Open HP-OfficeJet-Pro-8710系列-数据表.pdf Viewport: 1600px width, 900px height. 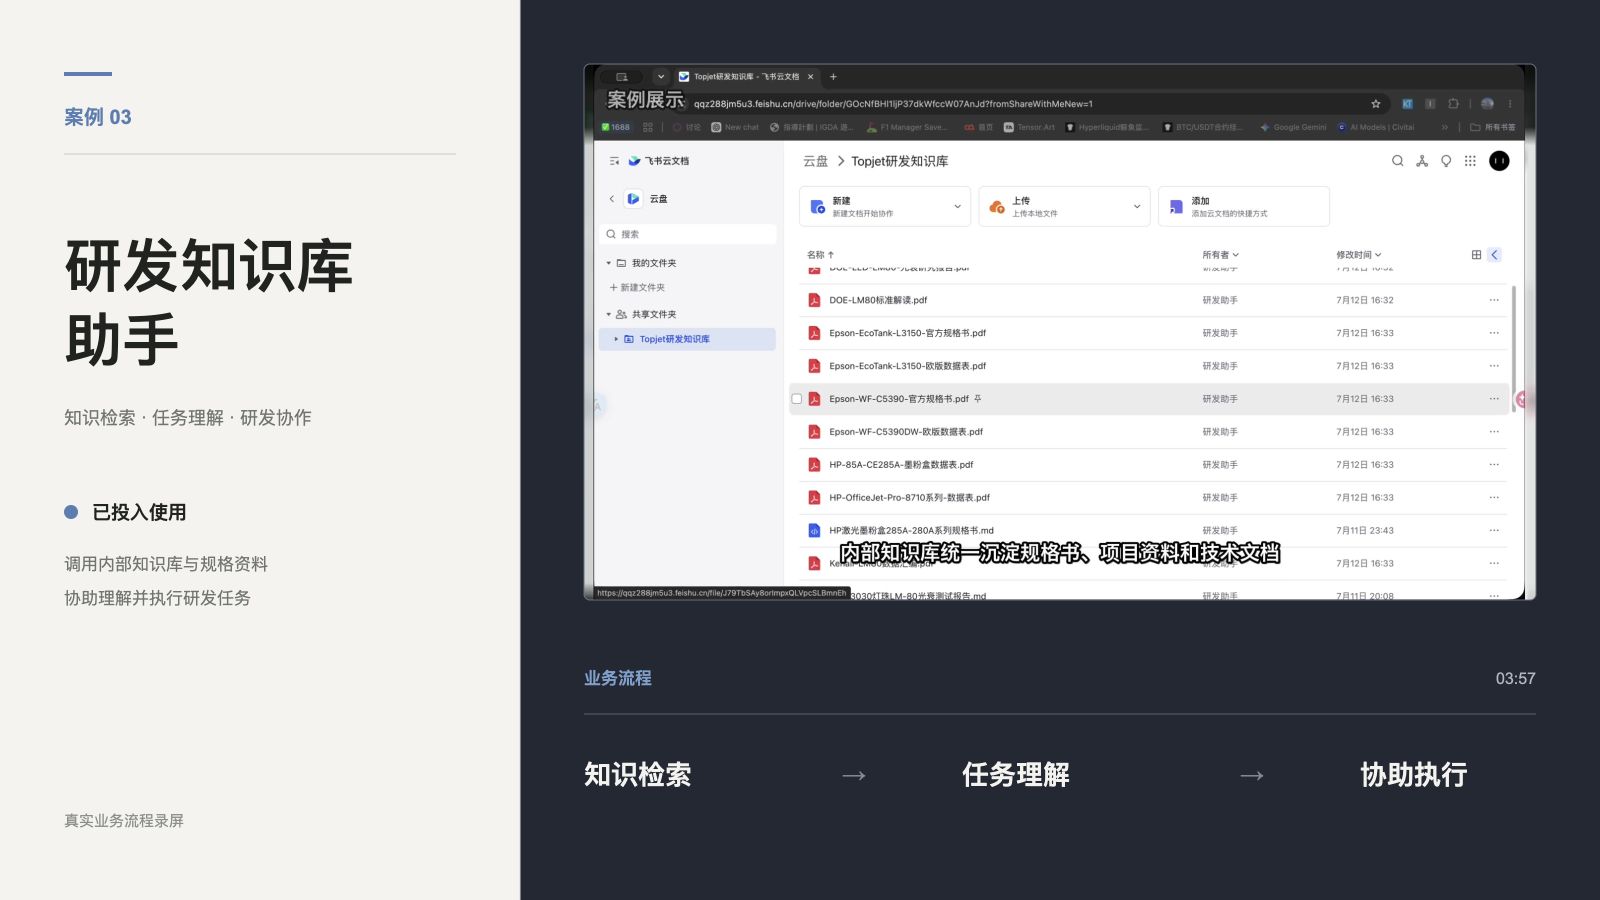[x=909, y=498]
